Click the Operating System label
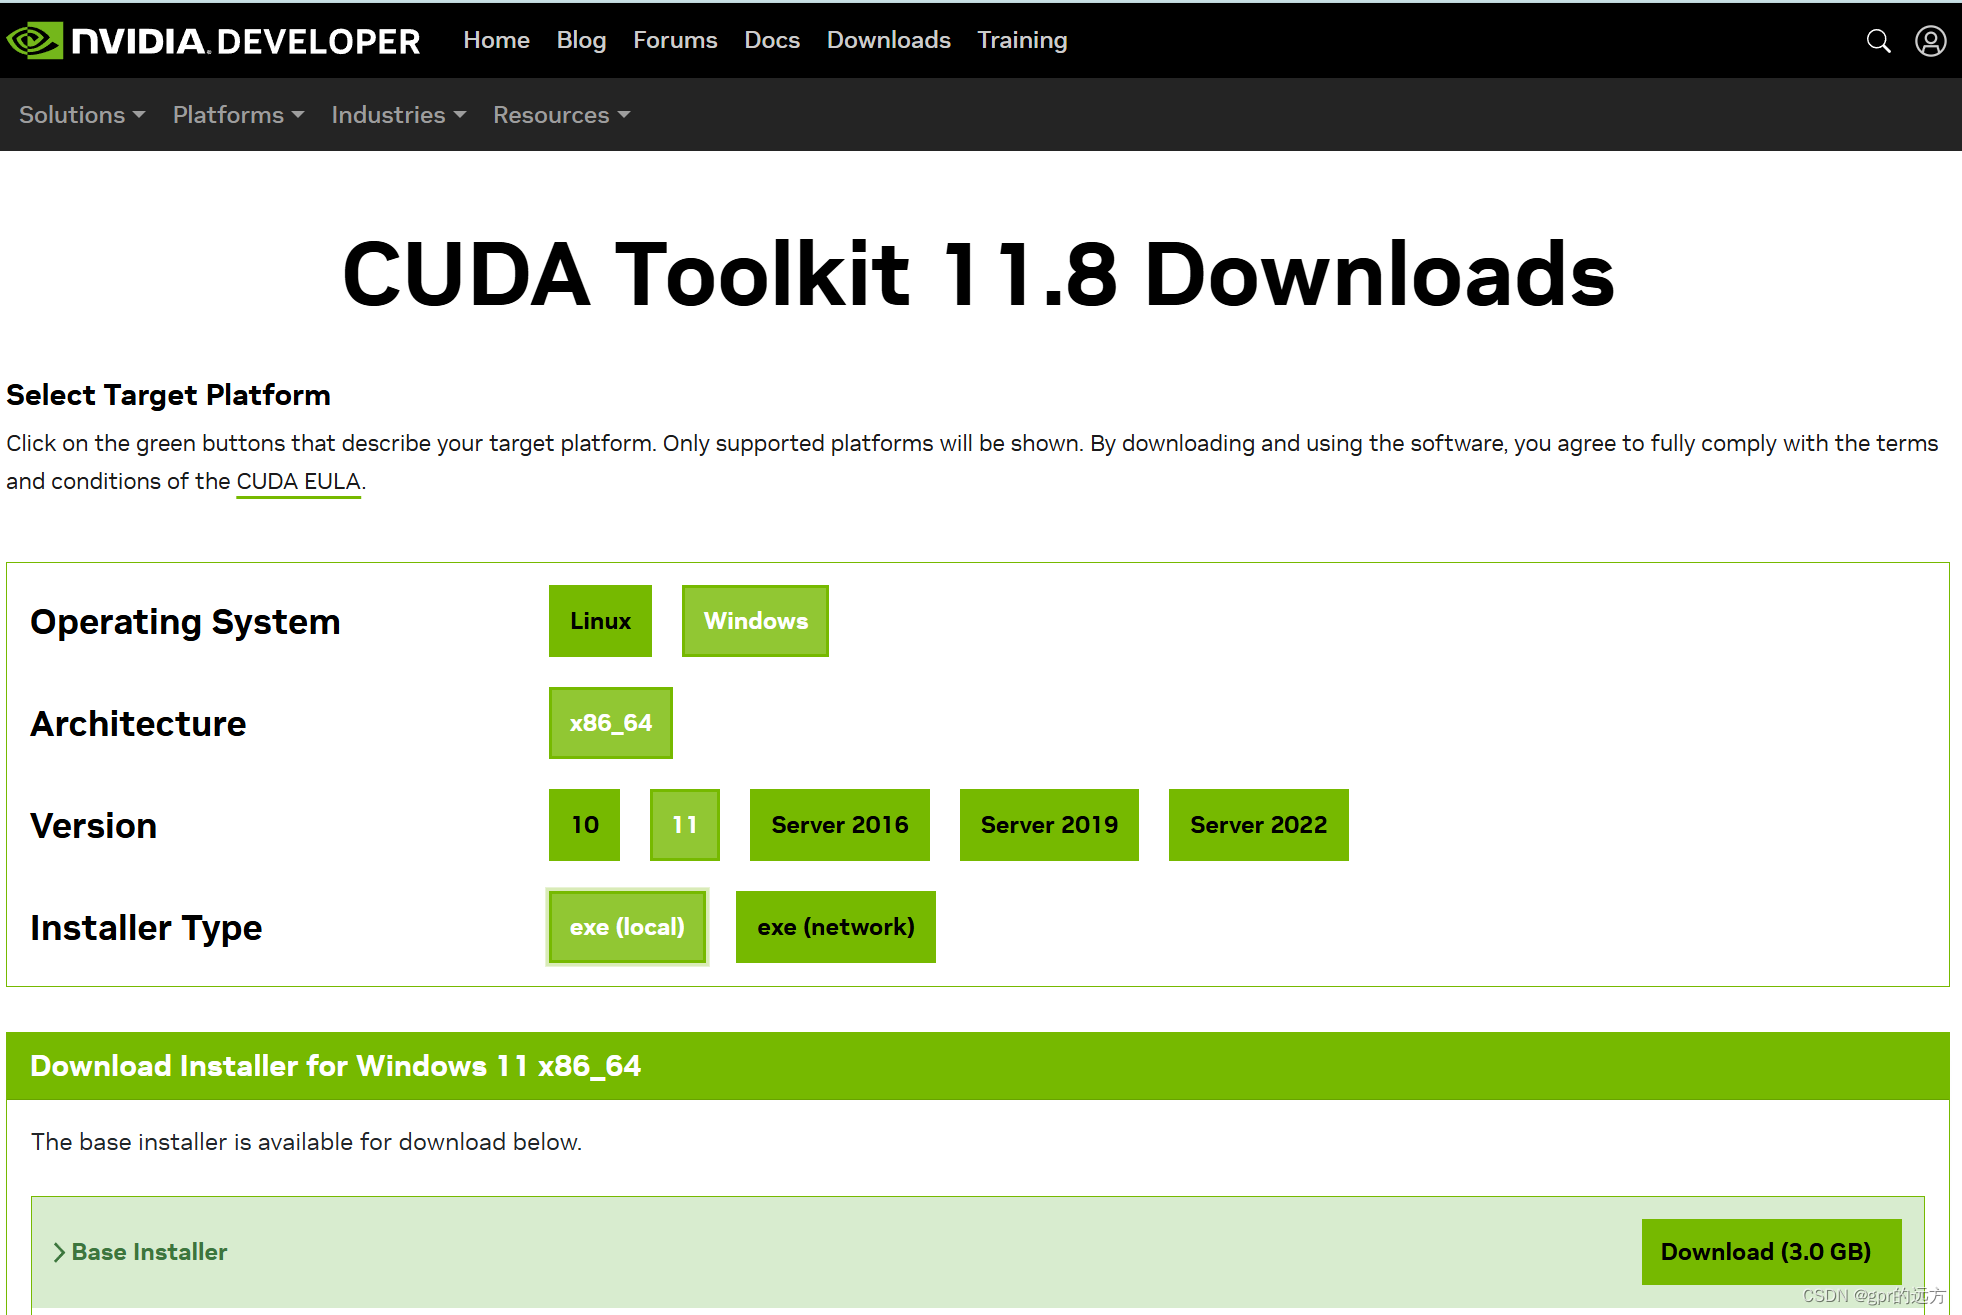The height and width of the screenshot is (1315, 1962). coord(185,622)
